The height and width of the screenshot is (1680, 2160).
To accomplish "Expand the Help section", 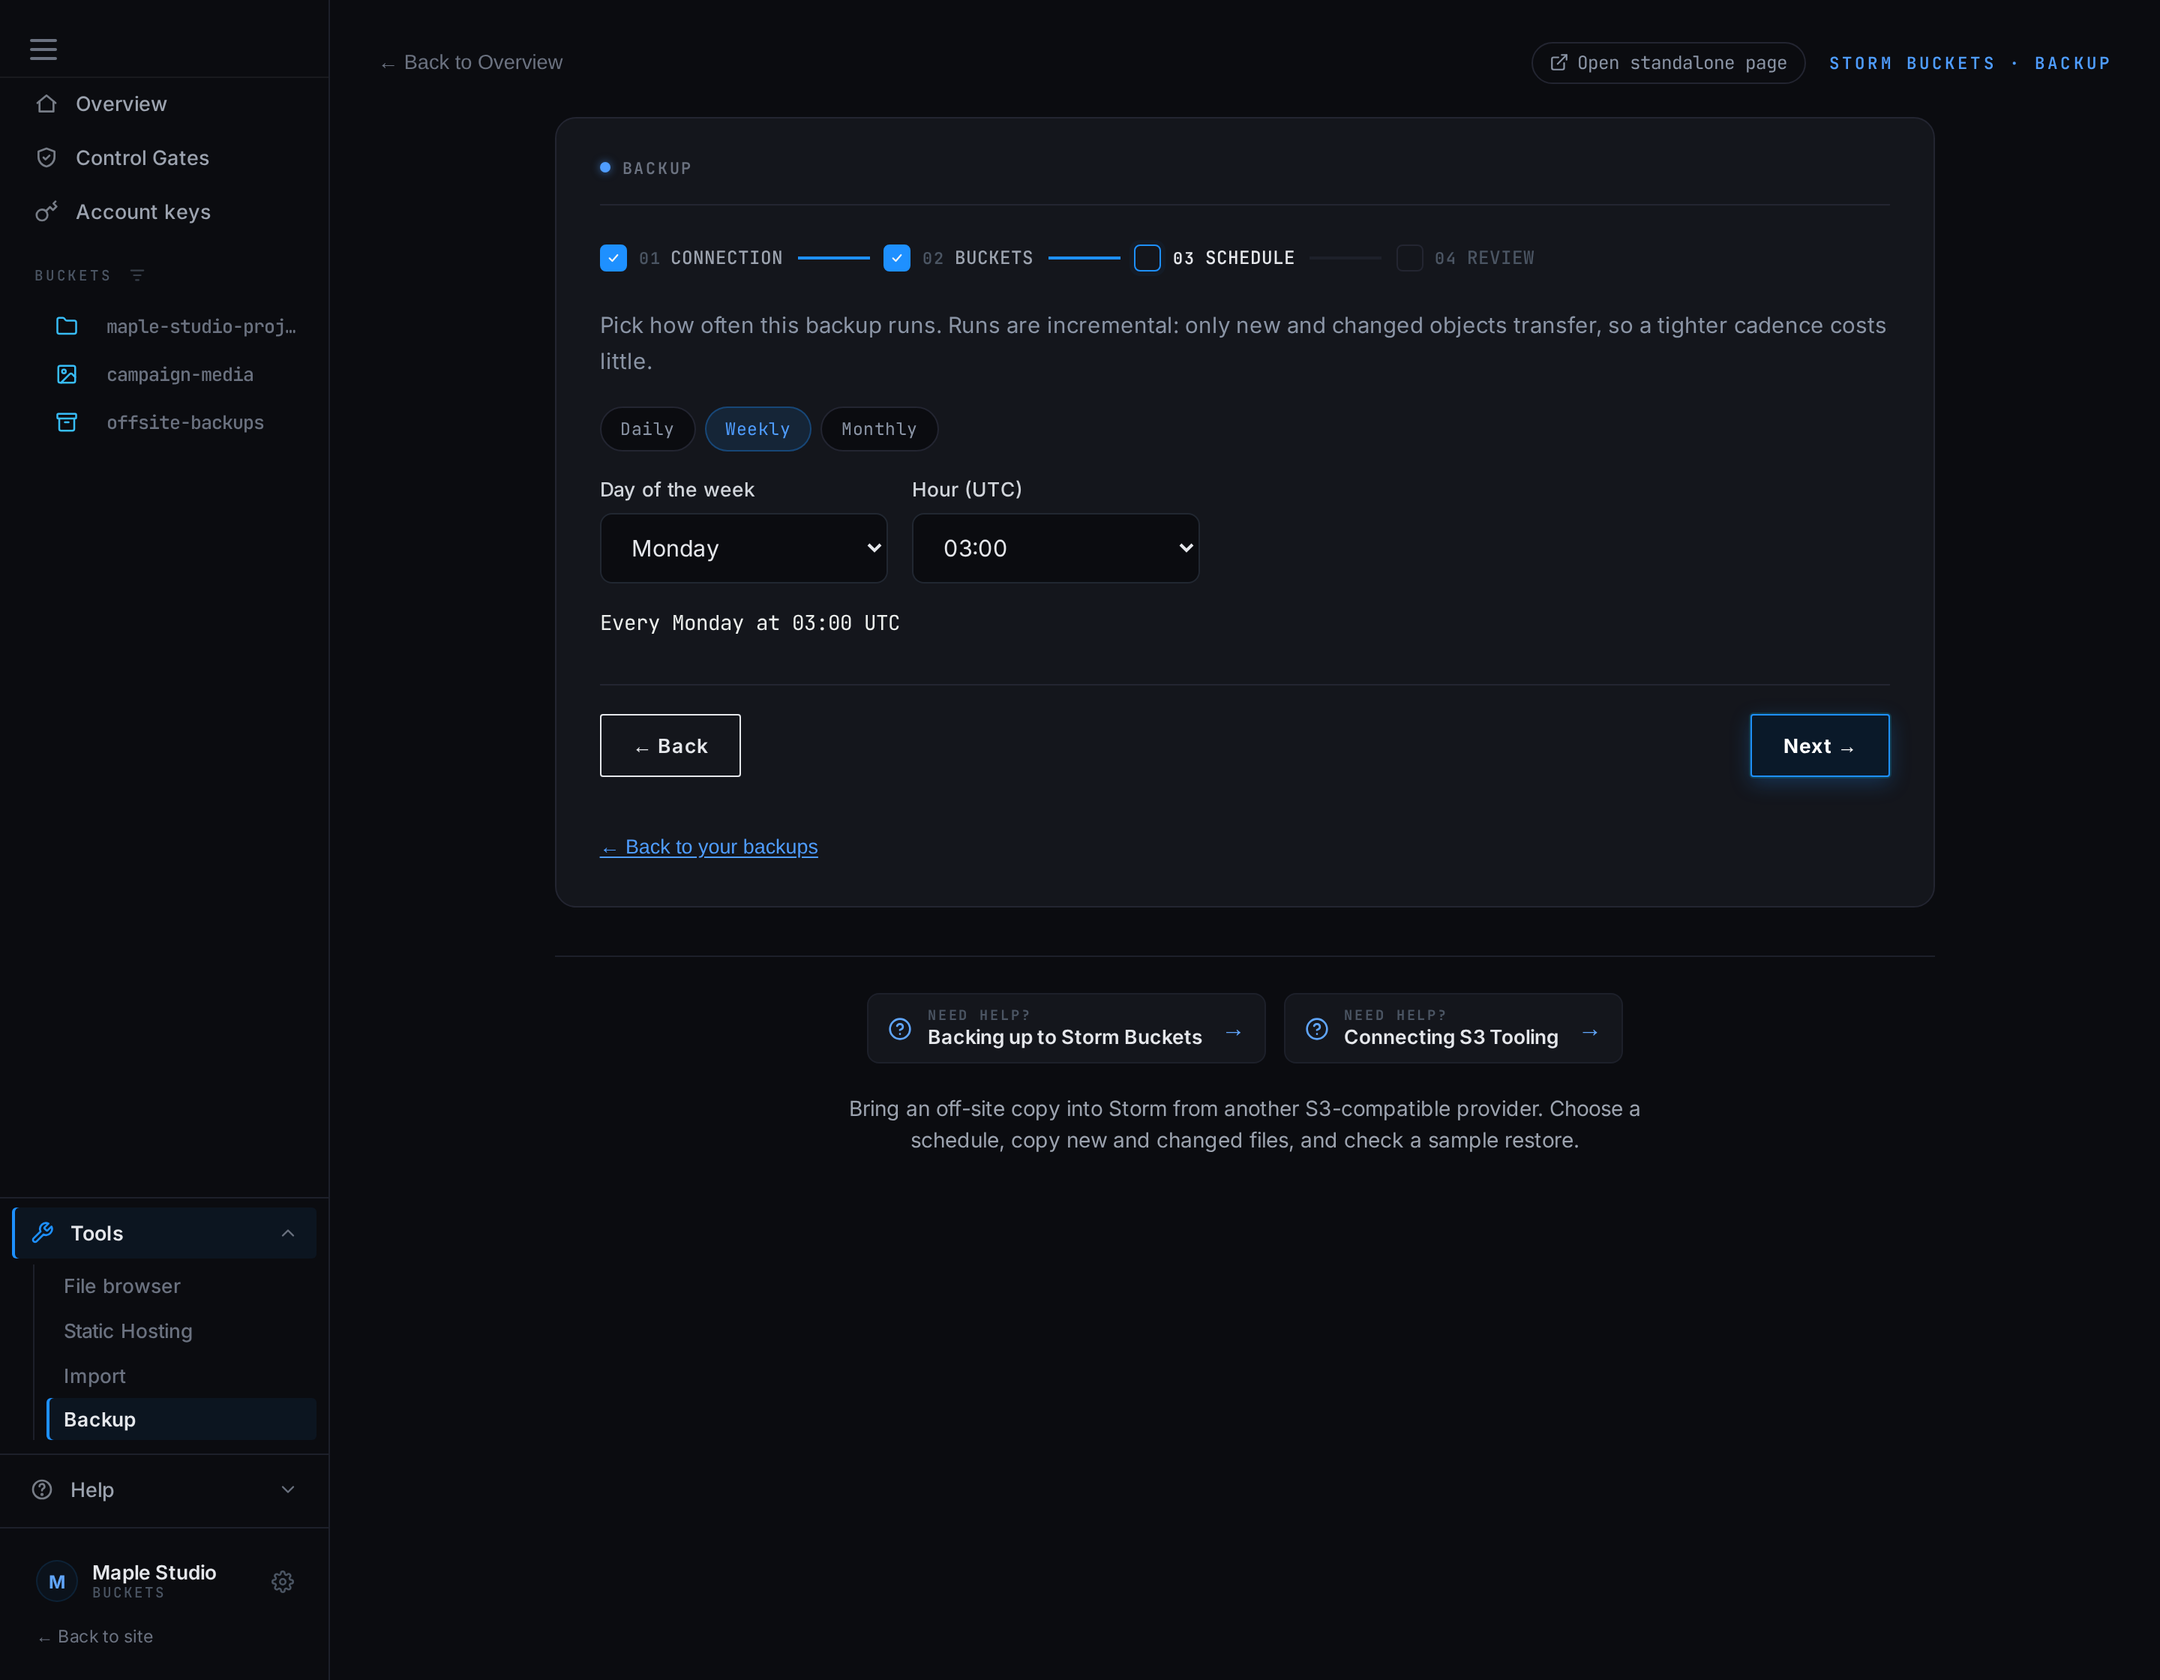I will (164, 1490).
